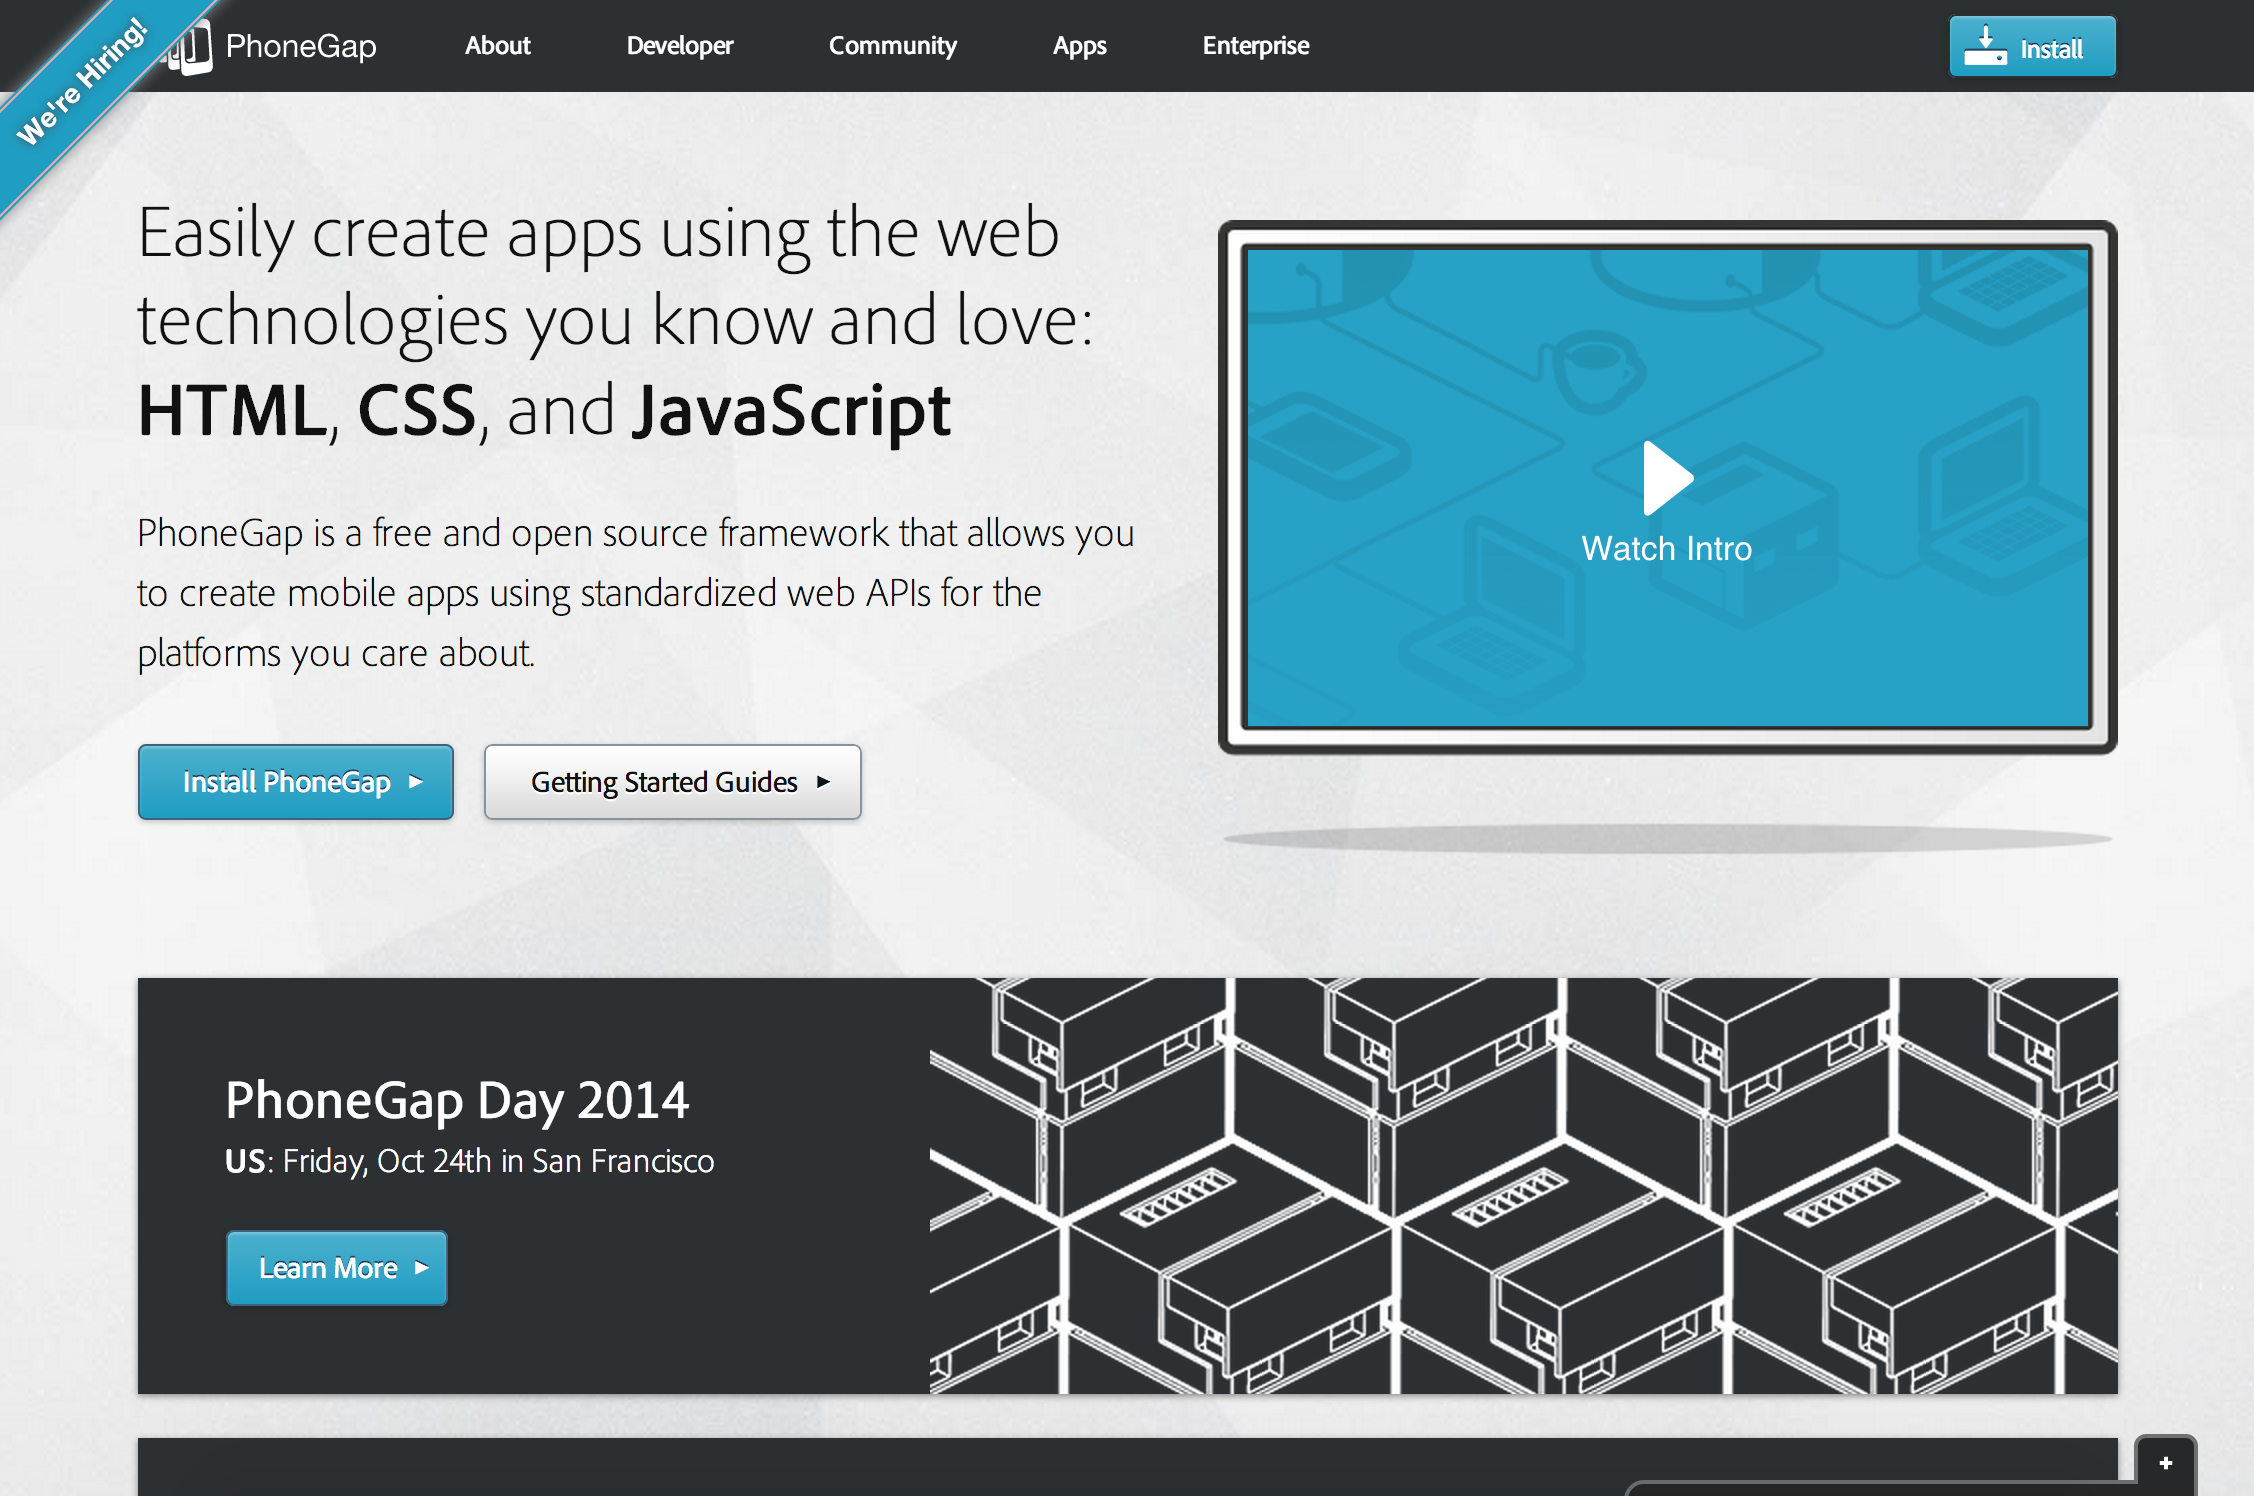Click the blue Install button in header
The width and height of the screenshot is (2254, 1496).
(x=2032, y=46)
